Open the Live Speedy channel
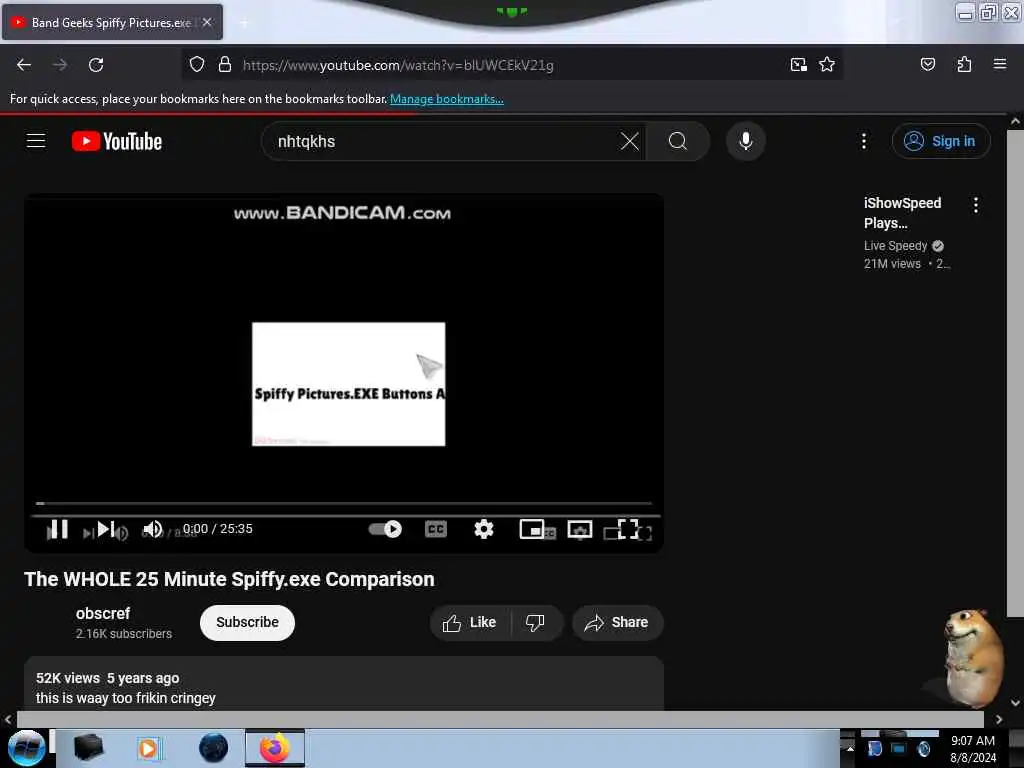 (895, 246)
